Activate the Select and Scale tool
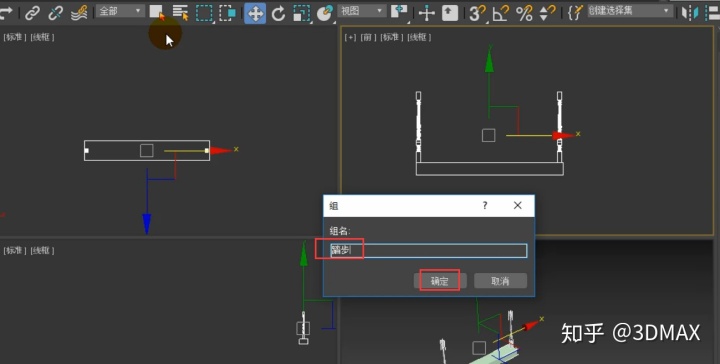This screenshot has width=720, height=364. click(301, 13)
